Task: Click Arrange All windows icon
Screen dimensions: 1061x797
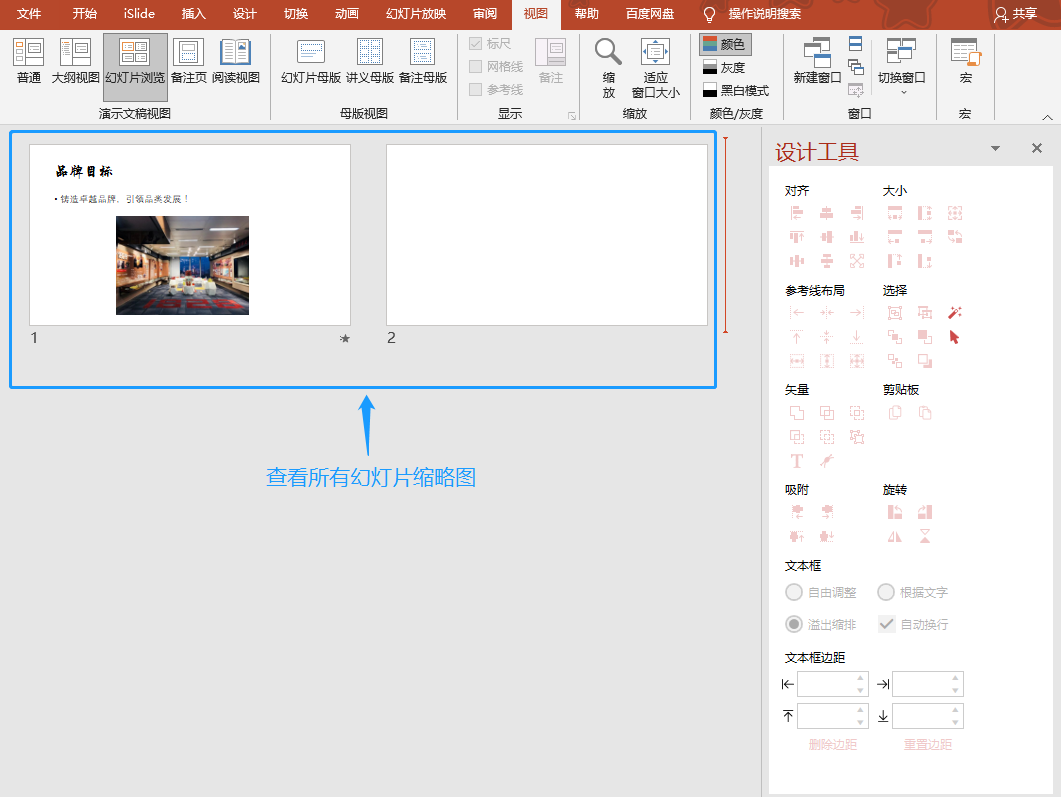Action: click(855, 44)
